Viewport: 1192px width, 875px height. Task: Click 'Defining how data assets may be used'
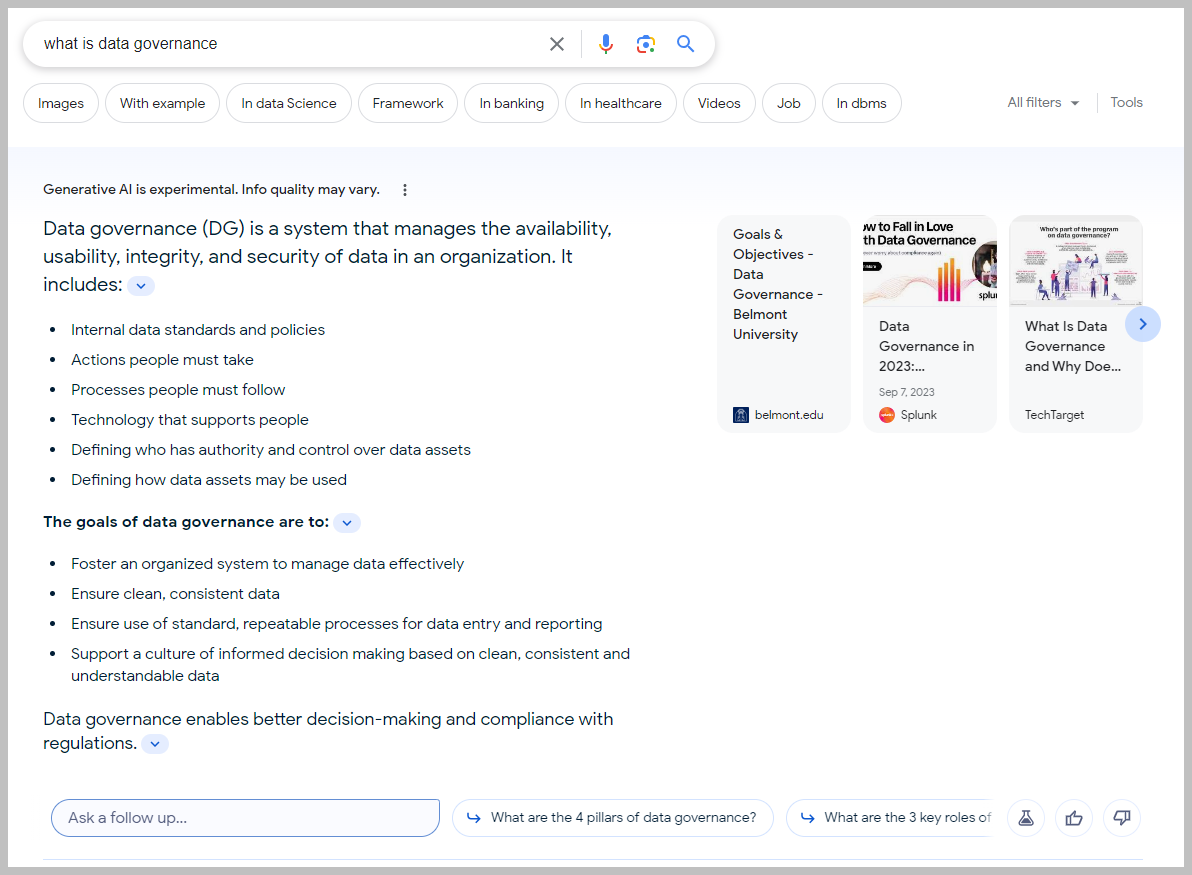coord(208,480)
